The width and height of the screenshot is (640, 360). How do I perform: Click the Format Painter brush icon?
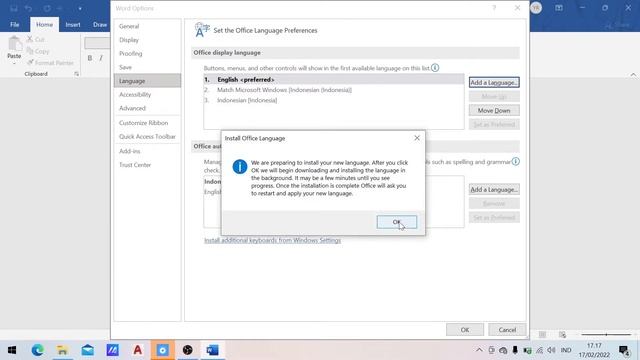point(30,62)
